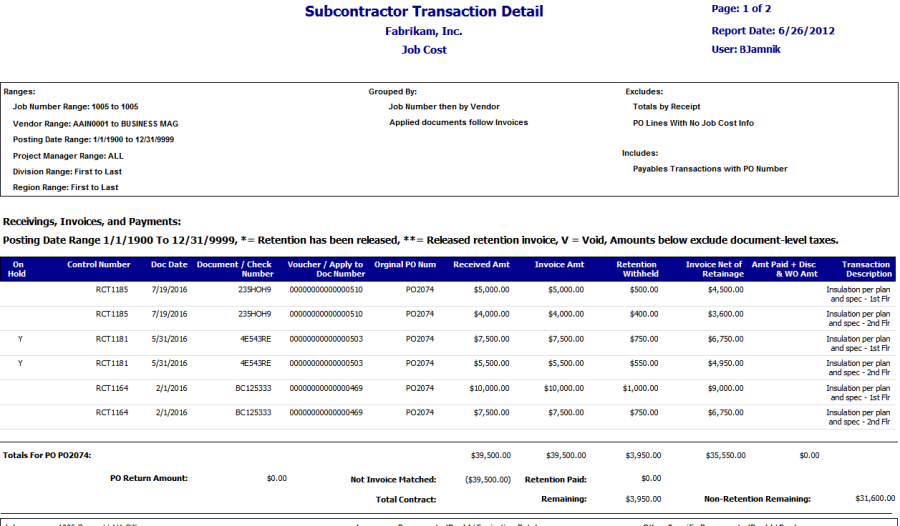This screenshot has width=900, height=526.
Task: Click the ($39,500.00) Not Invoice Matched value
Action: coord(488,479)
